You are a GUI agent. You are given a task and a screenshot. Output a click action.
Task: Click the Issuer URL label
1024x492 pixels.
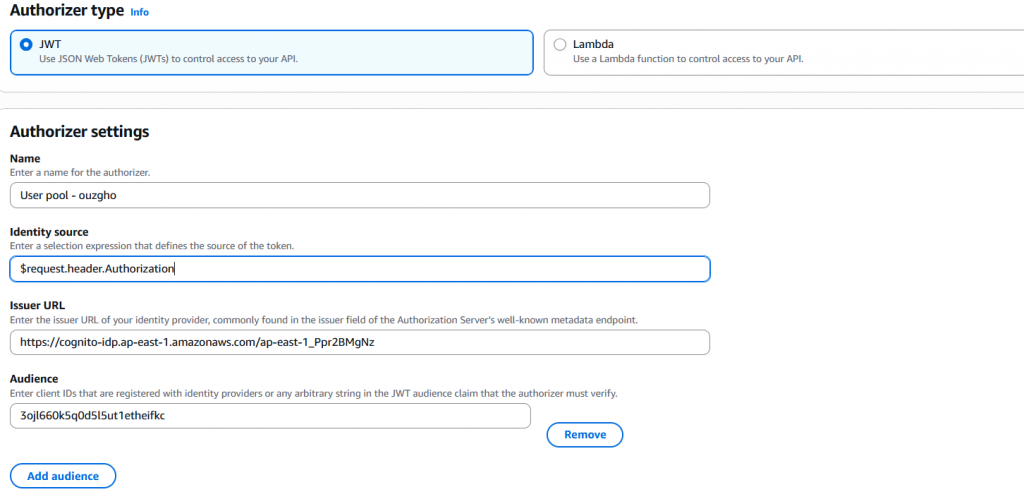37,306
